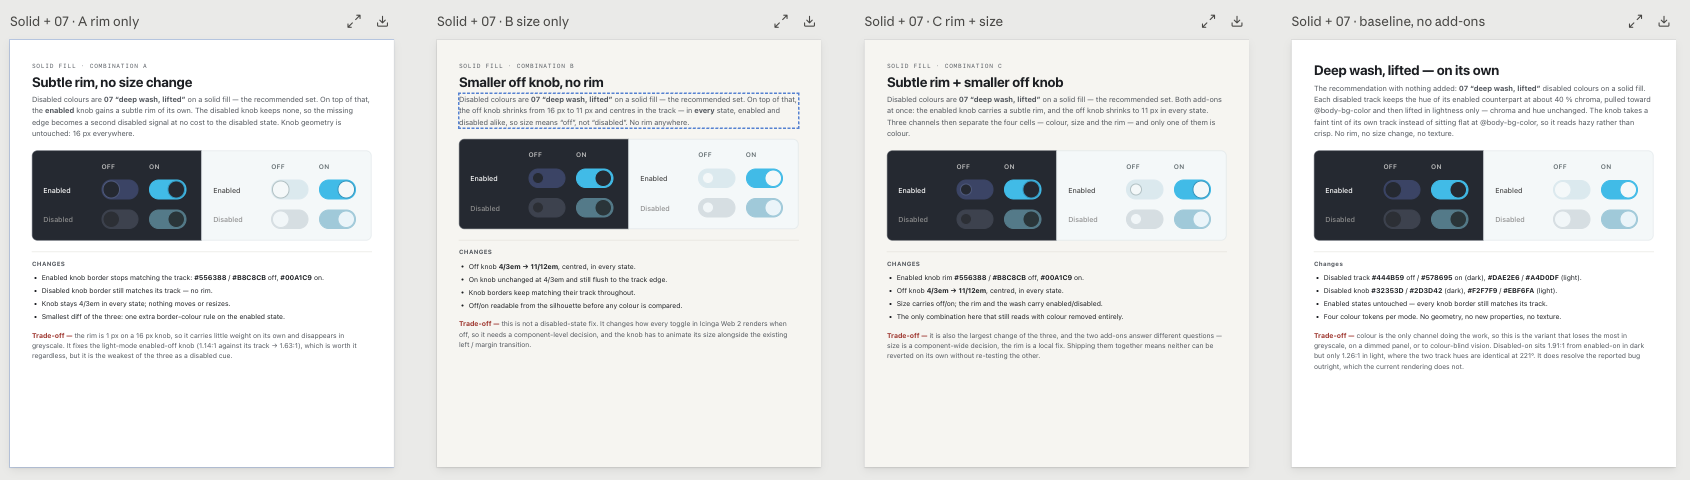1690x480 pixels.
Task: Click bullet 'Off/on readable from the silhouette'
Action: tap(575, 306)
